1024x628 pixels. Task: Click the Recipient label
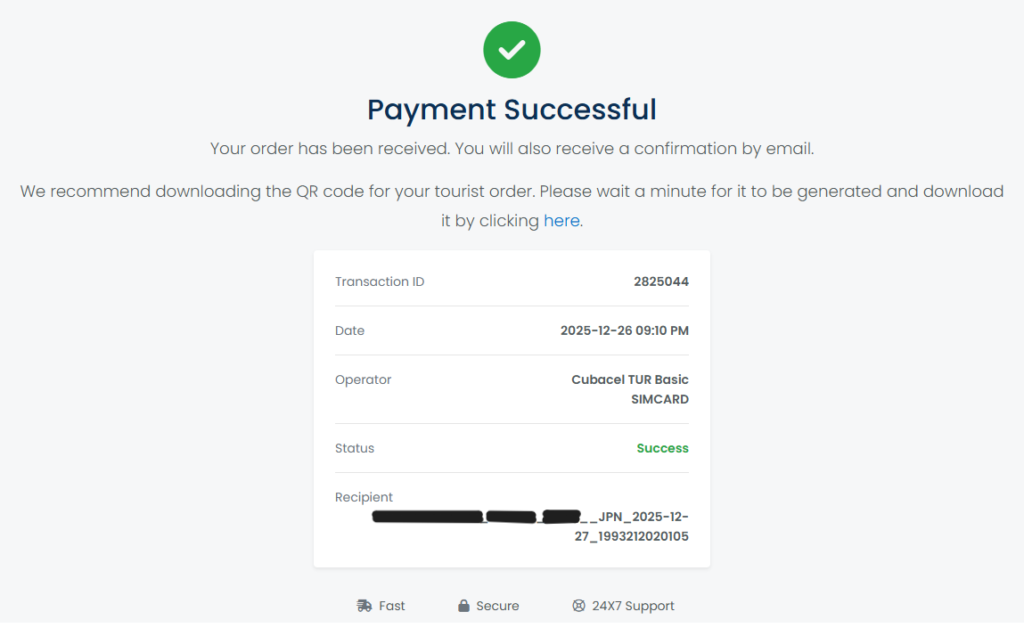(x=364, y=497)
